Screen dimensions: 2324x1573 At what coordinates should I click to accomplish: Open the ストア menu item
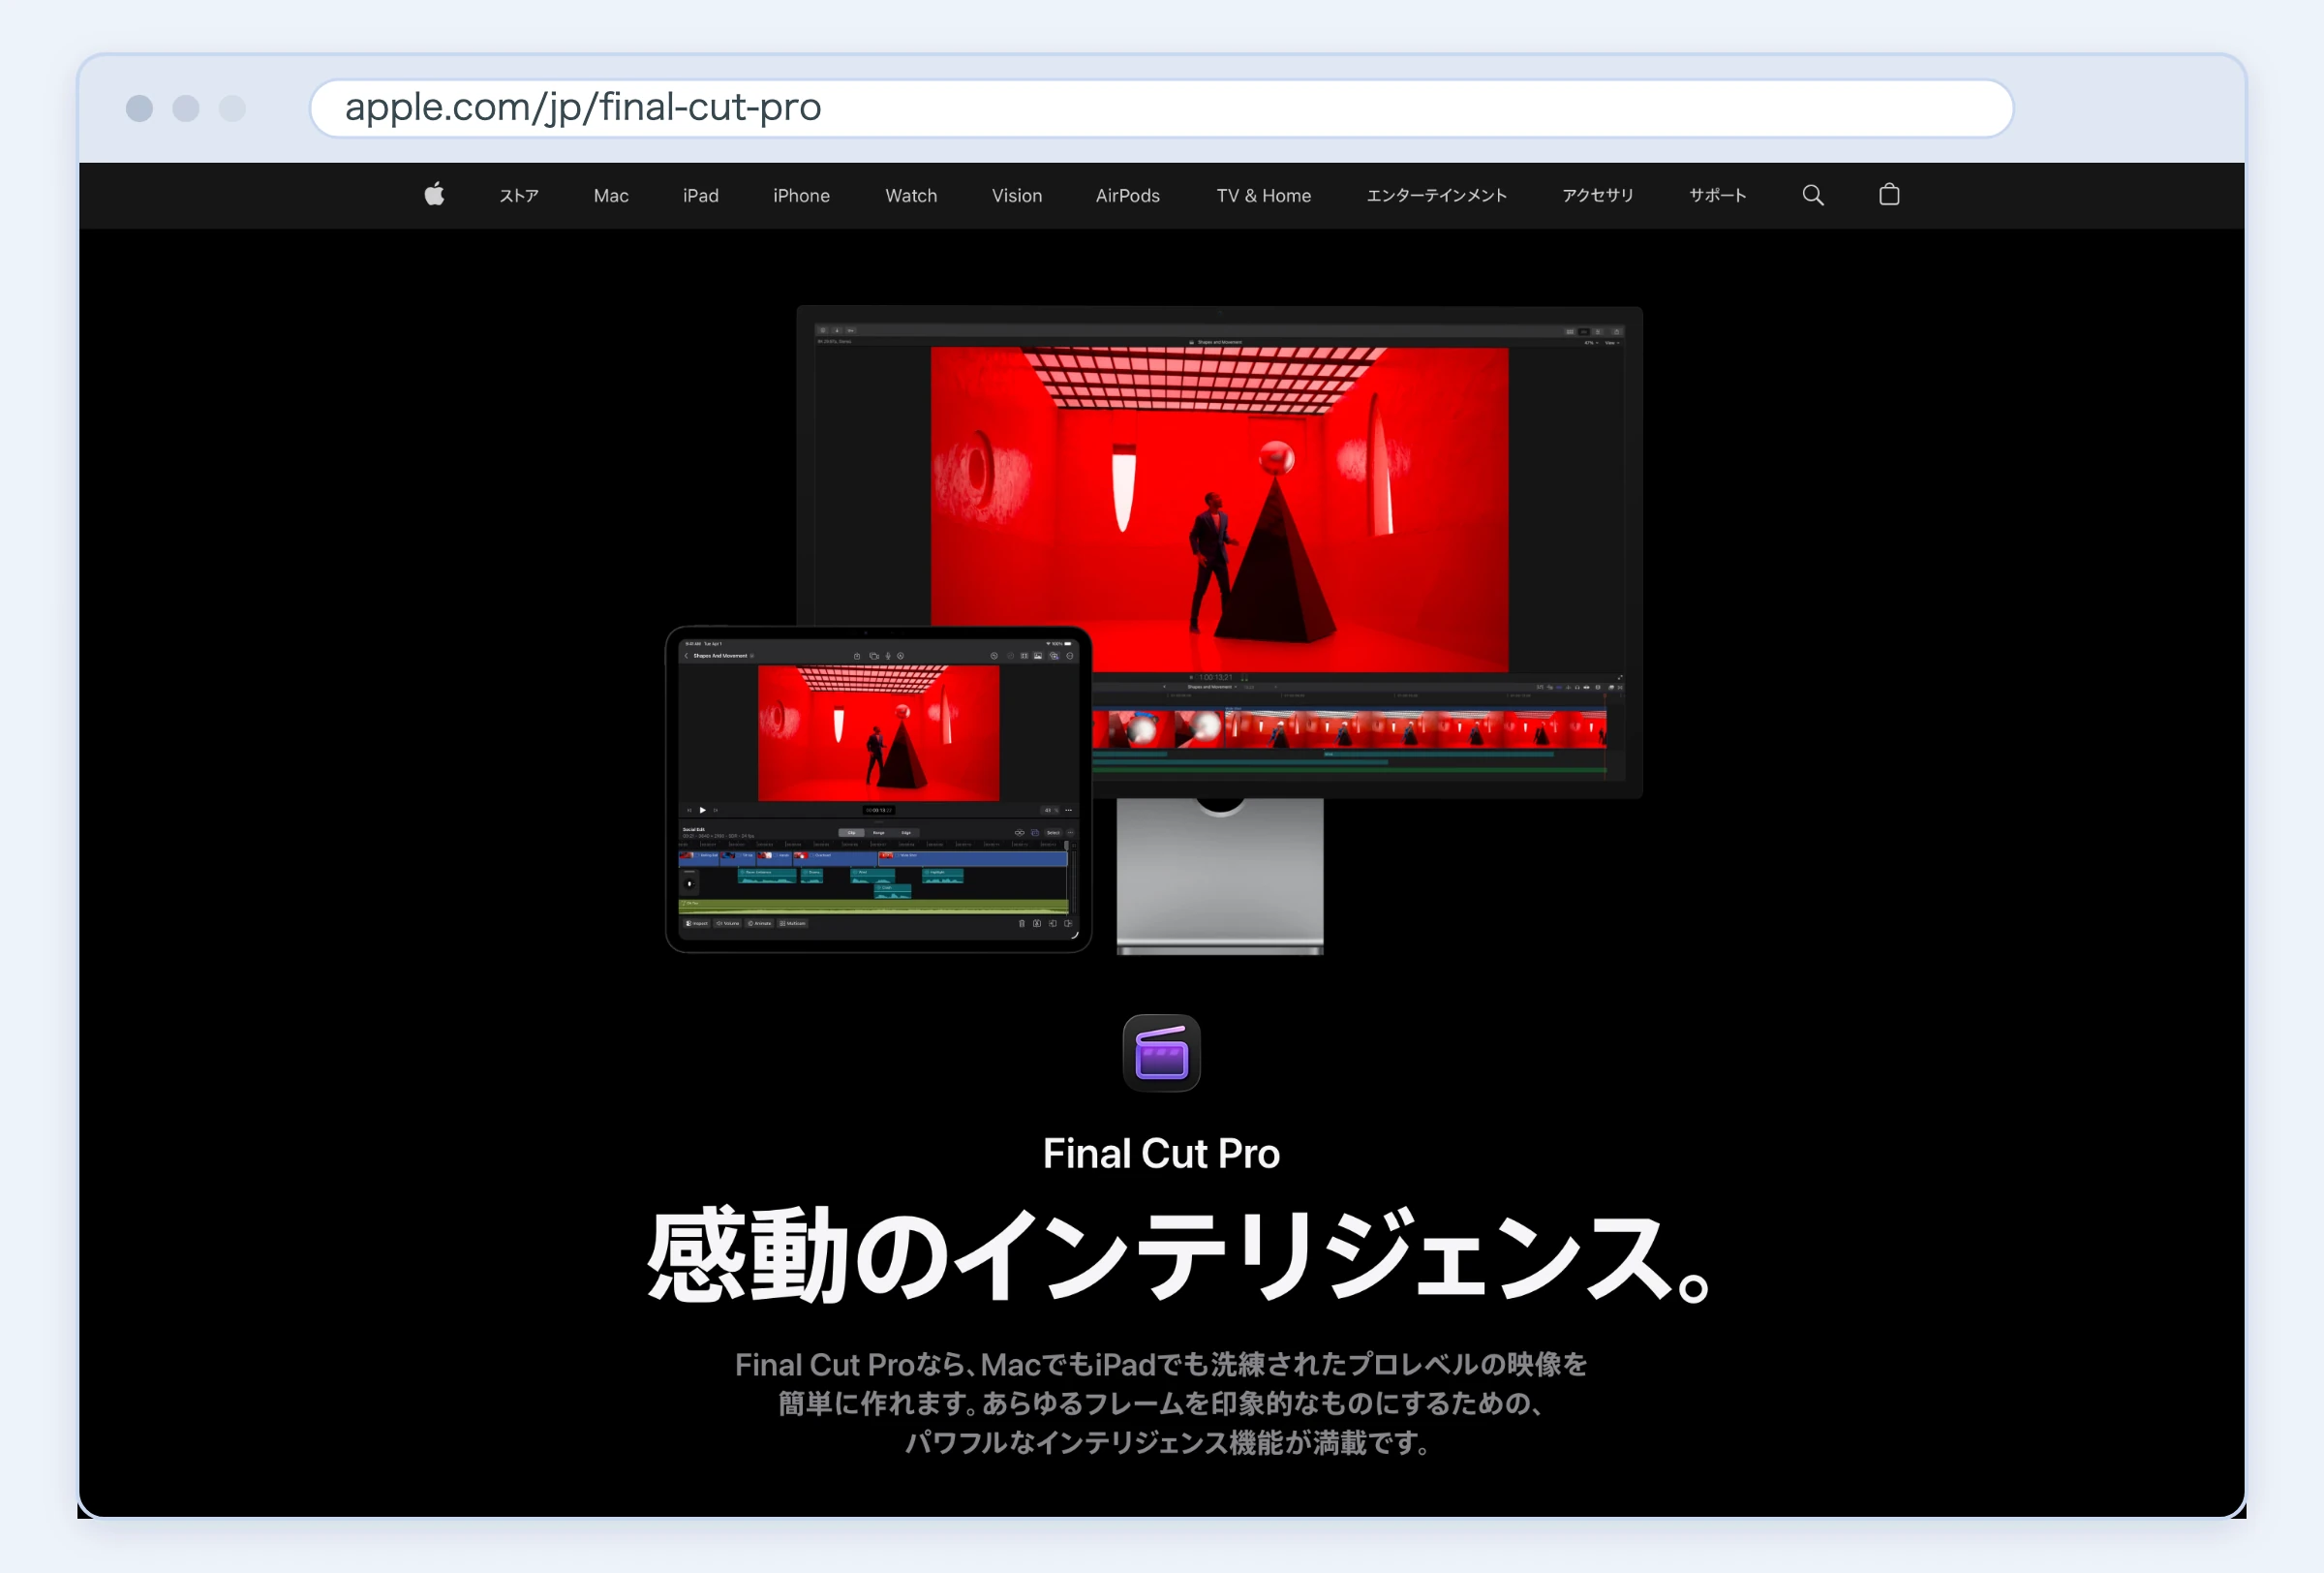click(x=519, y=196)
